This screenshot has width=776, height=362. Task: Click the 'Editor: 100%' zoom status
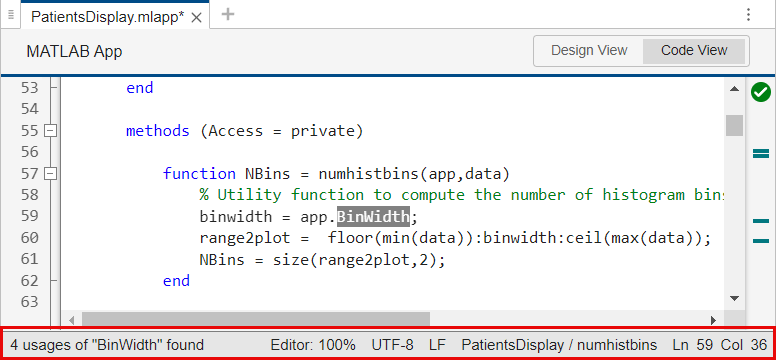tap(313, 345)
